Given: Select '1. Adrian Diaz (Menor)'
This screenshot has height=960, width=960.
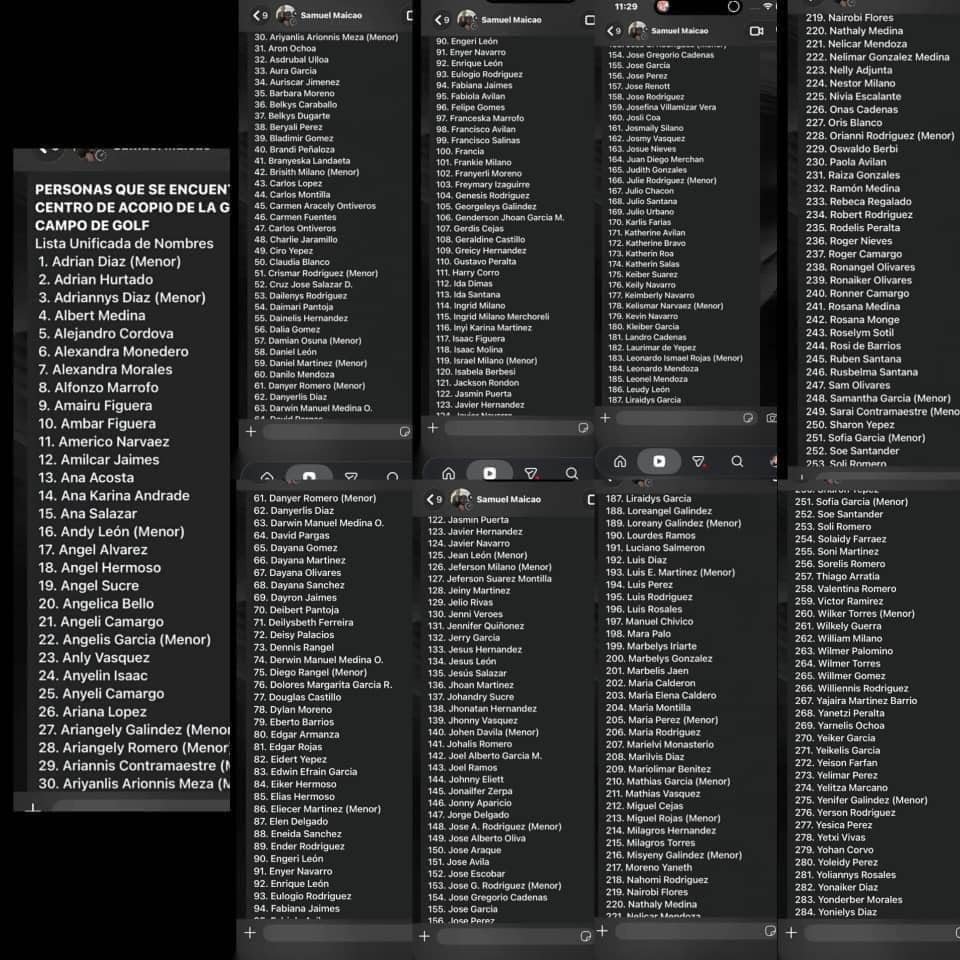Looking at the screenshot, I should coord(110,261).
